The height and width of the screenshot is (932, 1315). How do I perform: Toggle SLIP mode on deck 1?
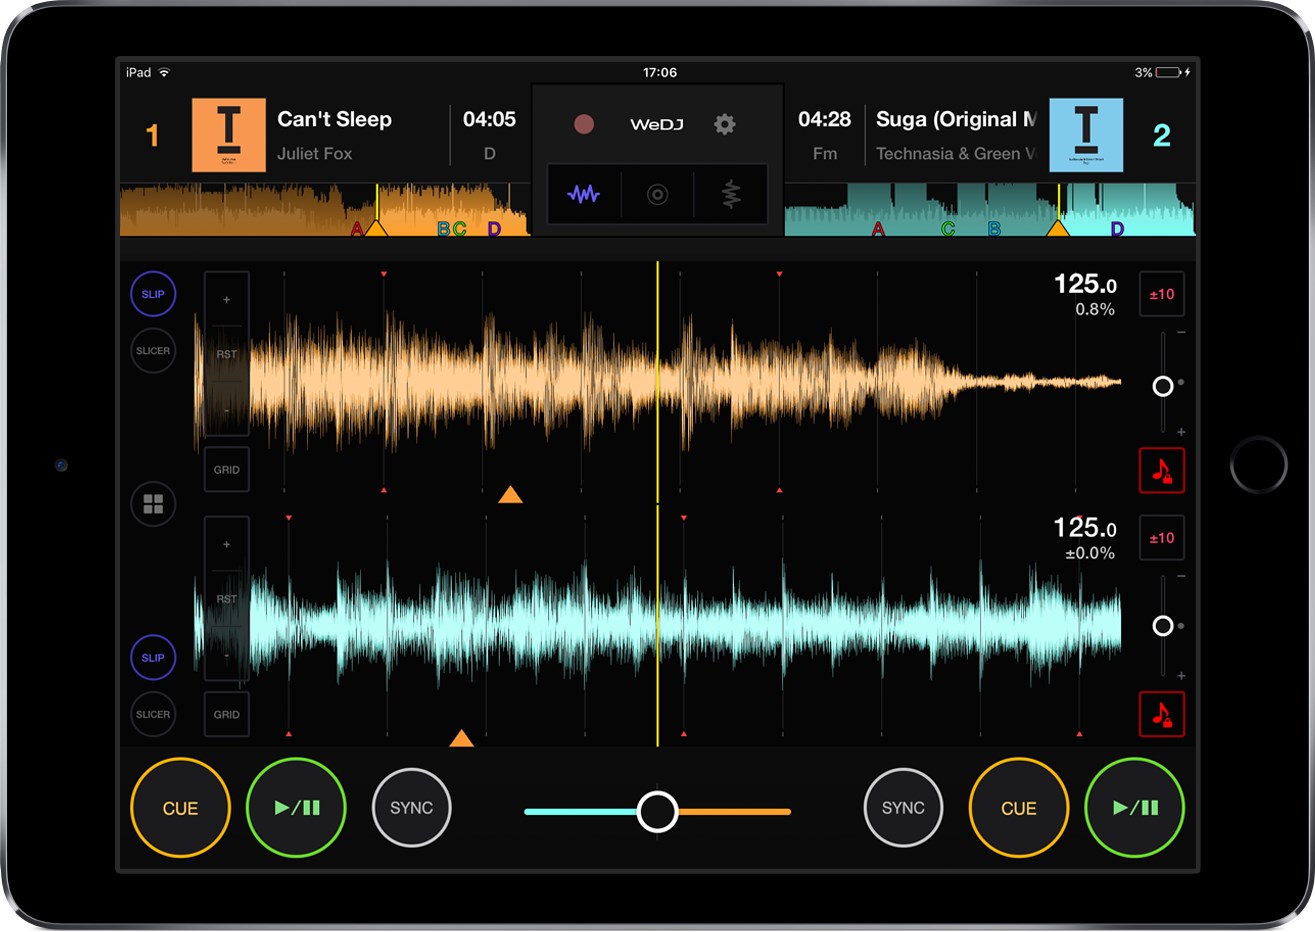click(153, 293)
